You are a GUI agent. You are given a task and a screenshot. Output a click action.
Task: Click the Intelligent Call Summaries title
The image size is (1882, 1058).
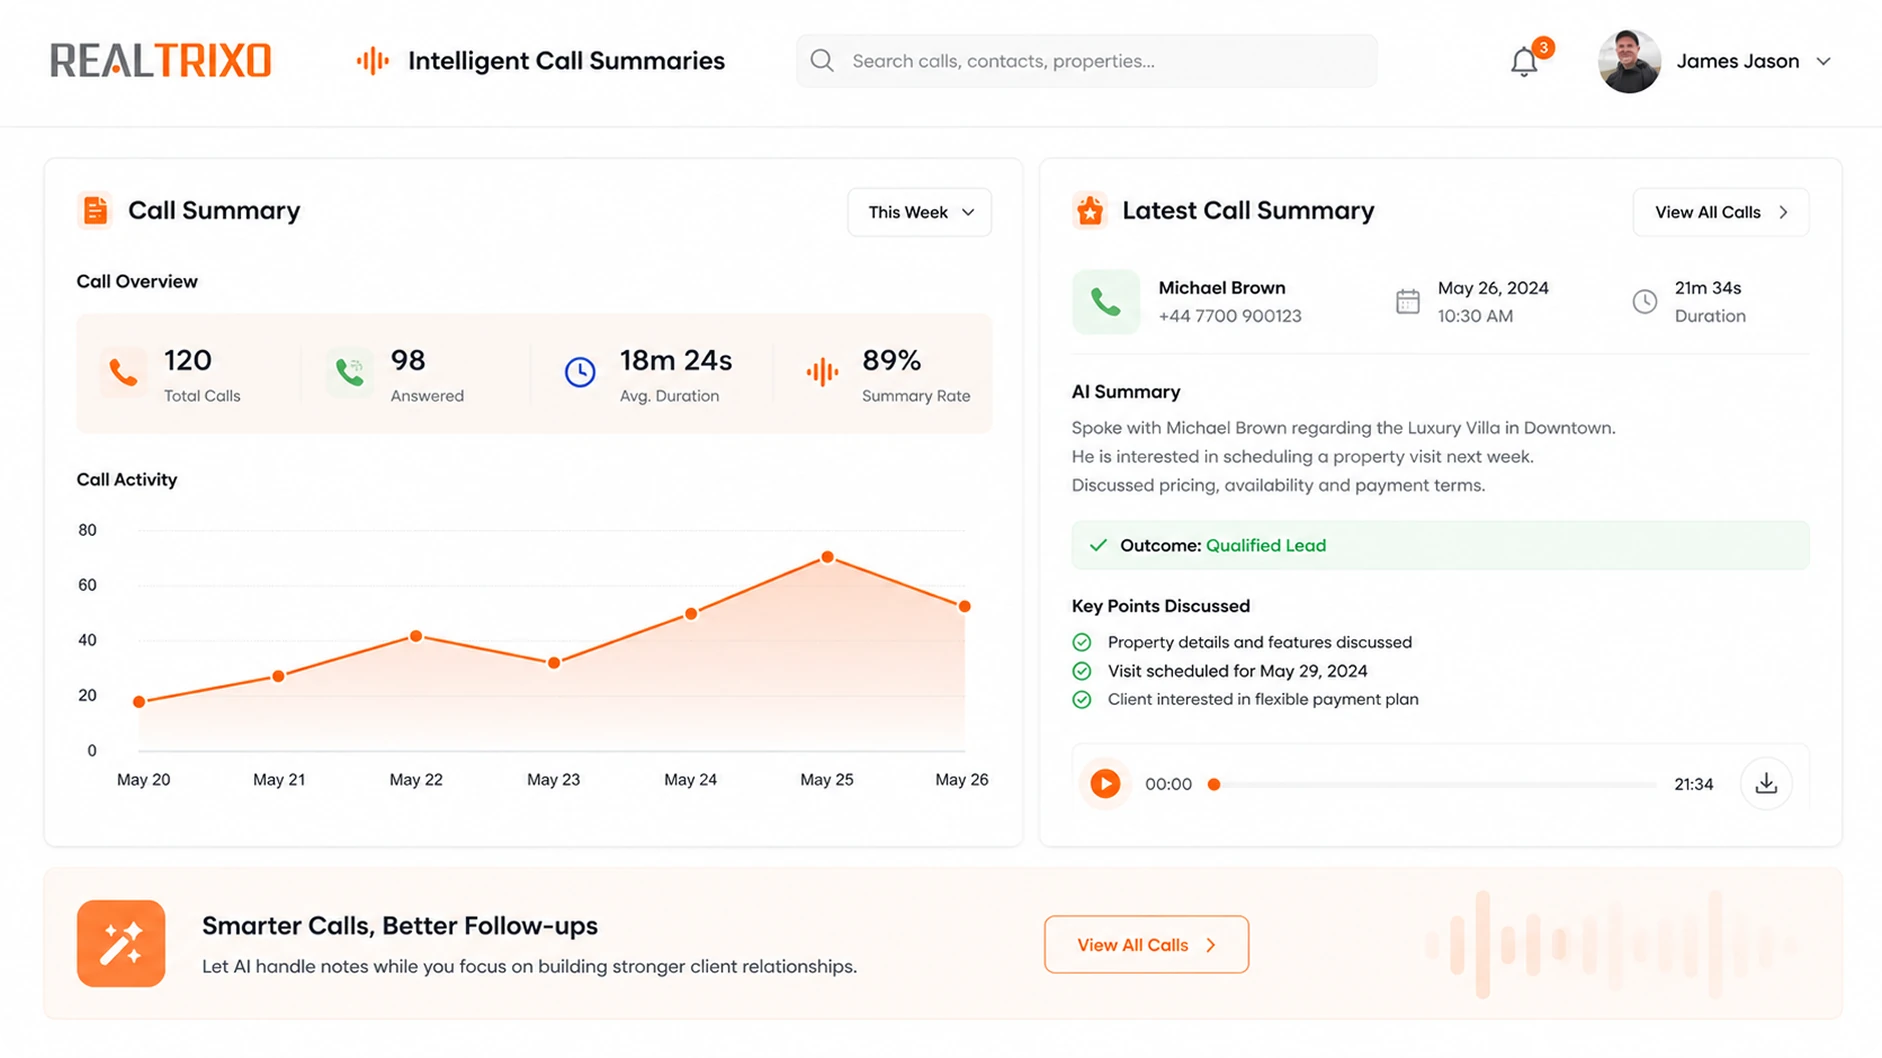(x=566, y=61)
